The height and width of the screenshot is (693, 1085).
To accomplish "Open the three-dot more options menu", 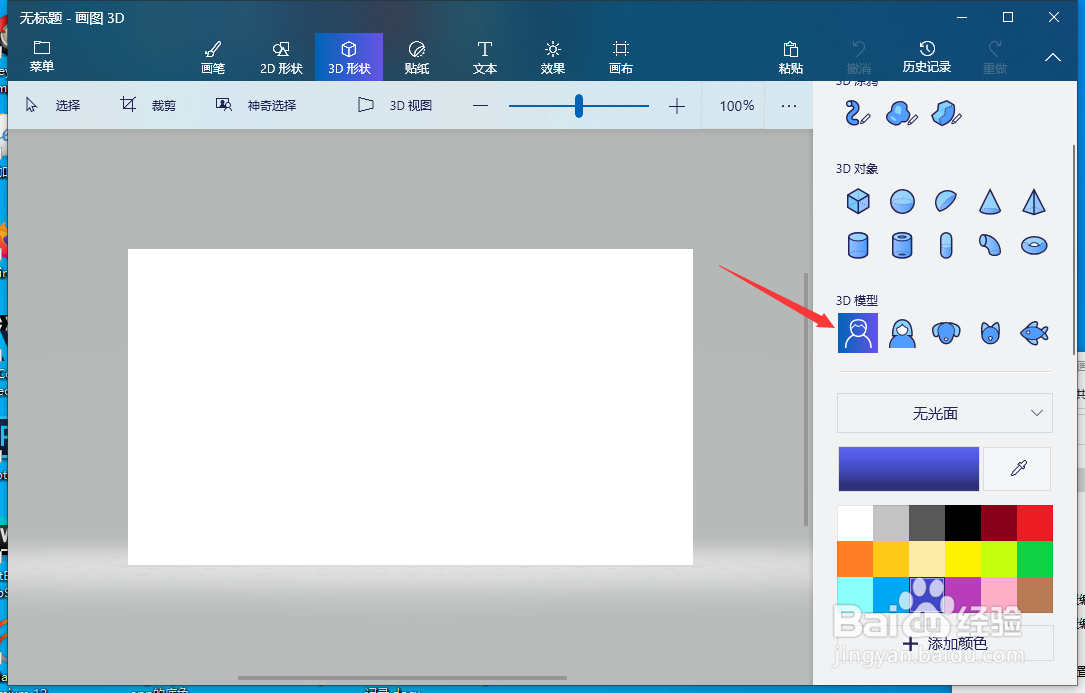I will point(789,106).
